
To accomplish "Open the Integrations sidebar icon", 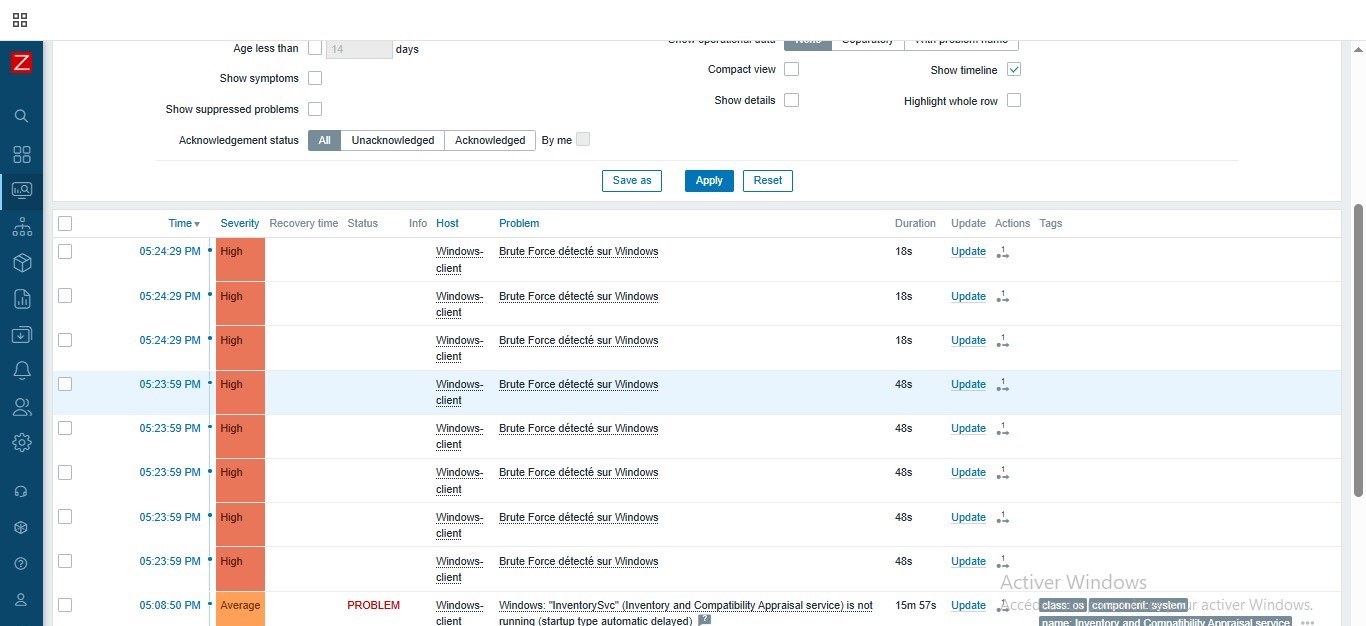I will pyautogui.click(x=21, y=527).
